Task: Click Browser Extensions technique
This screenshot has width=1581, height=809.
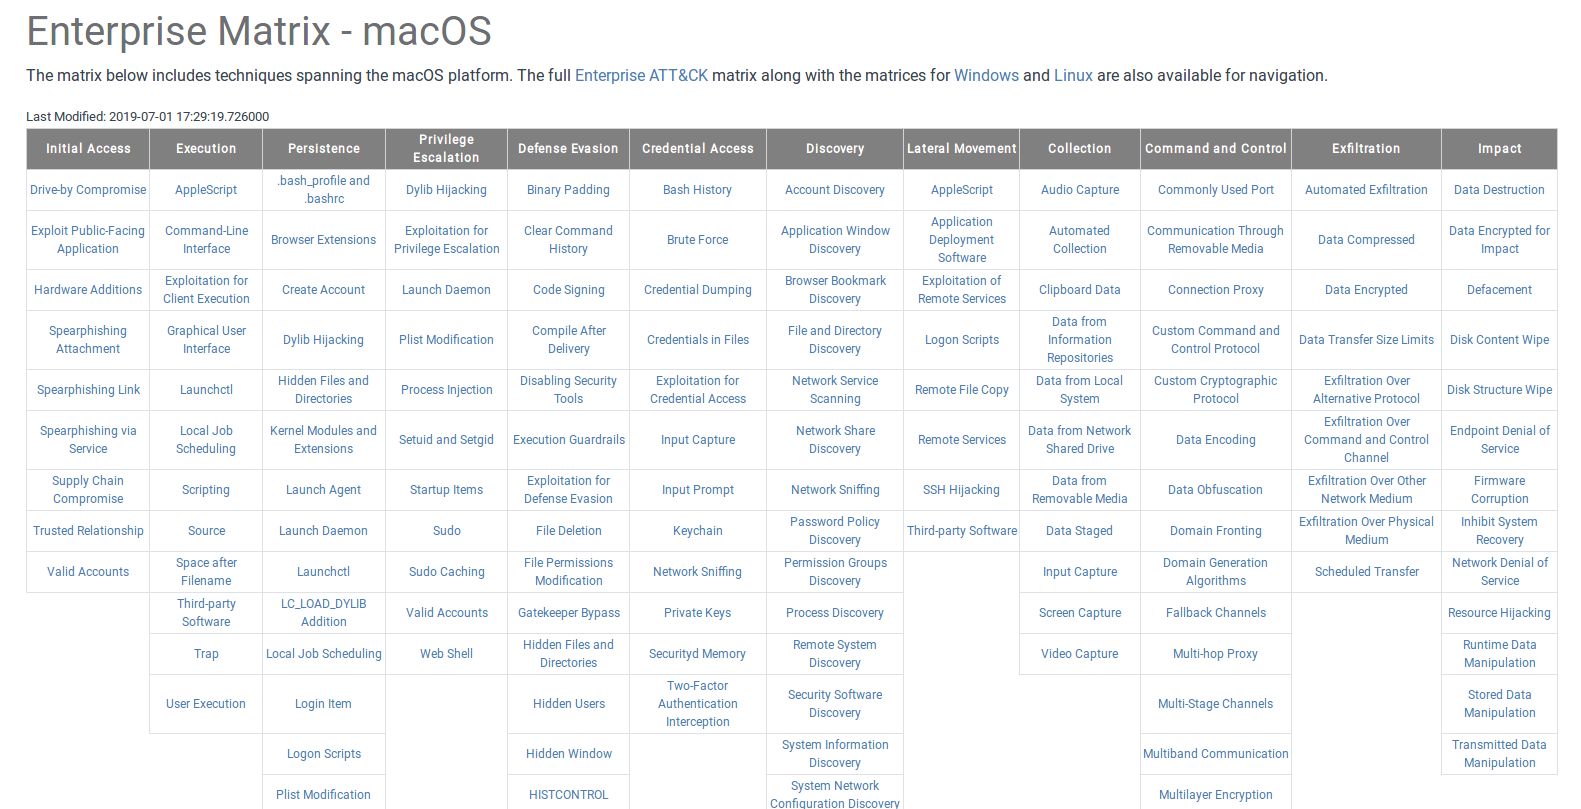Action: pyautogui.click(x=324, y=239)
